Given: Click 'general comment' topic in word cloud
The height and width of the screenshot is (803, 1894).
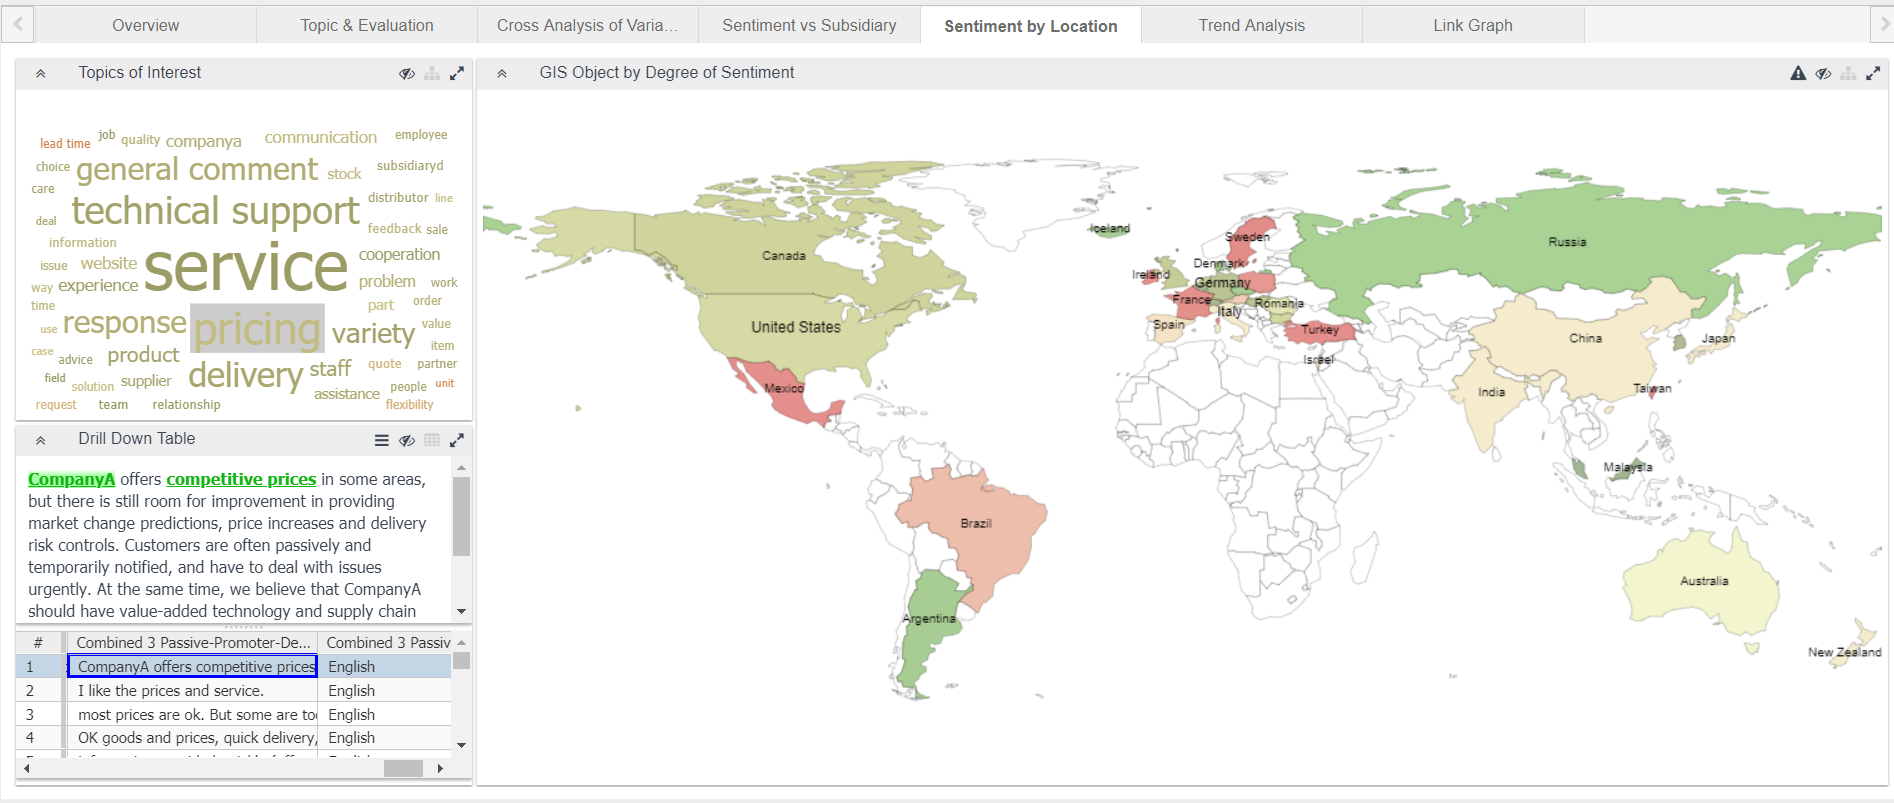Looking at the screenshot, I should (x=197, y=170).
